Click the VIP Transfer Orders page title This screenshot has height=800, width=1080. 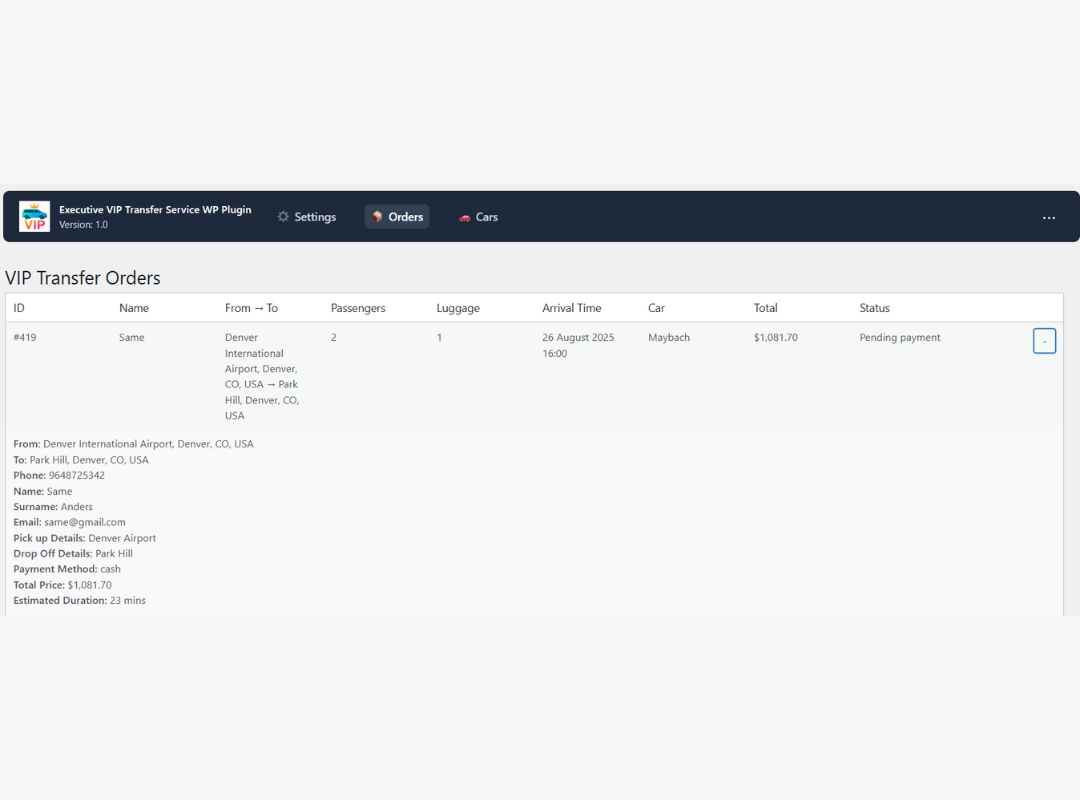click(83, 278)
